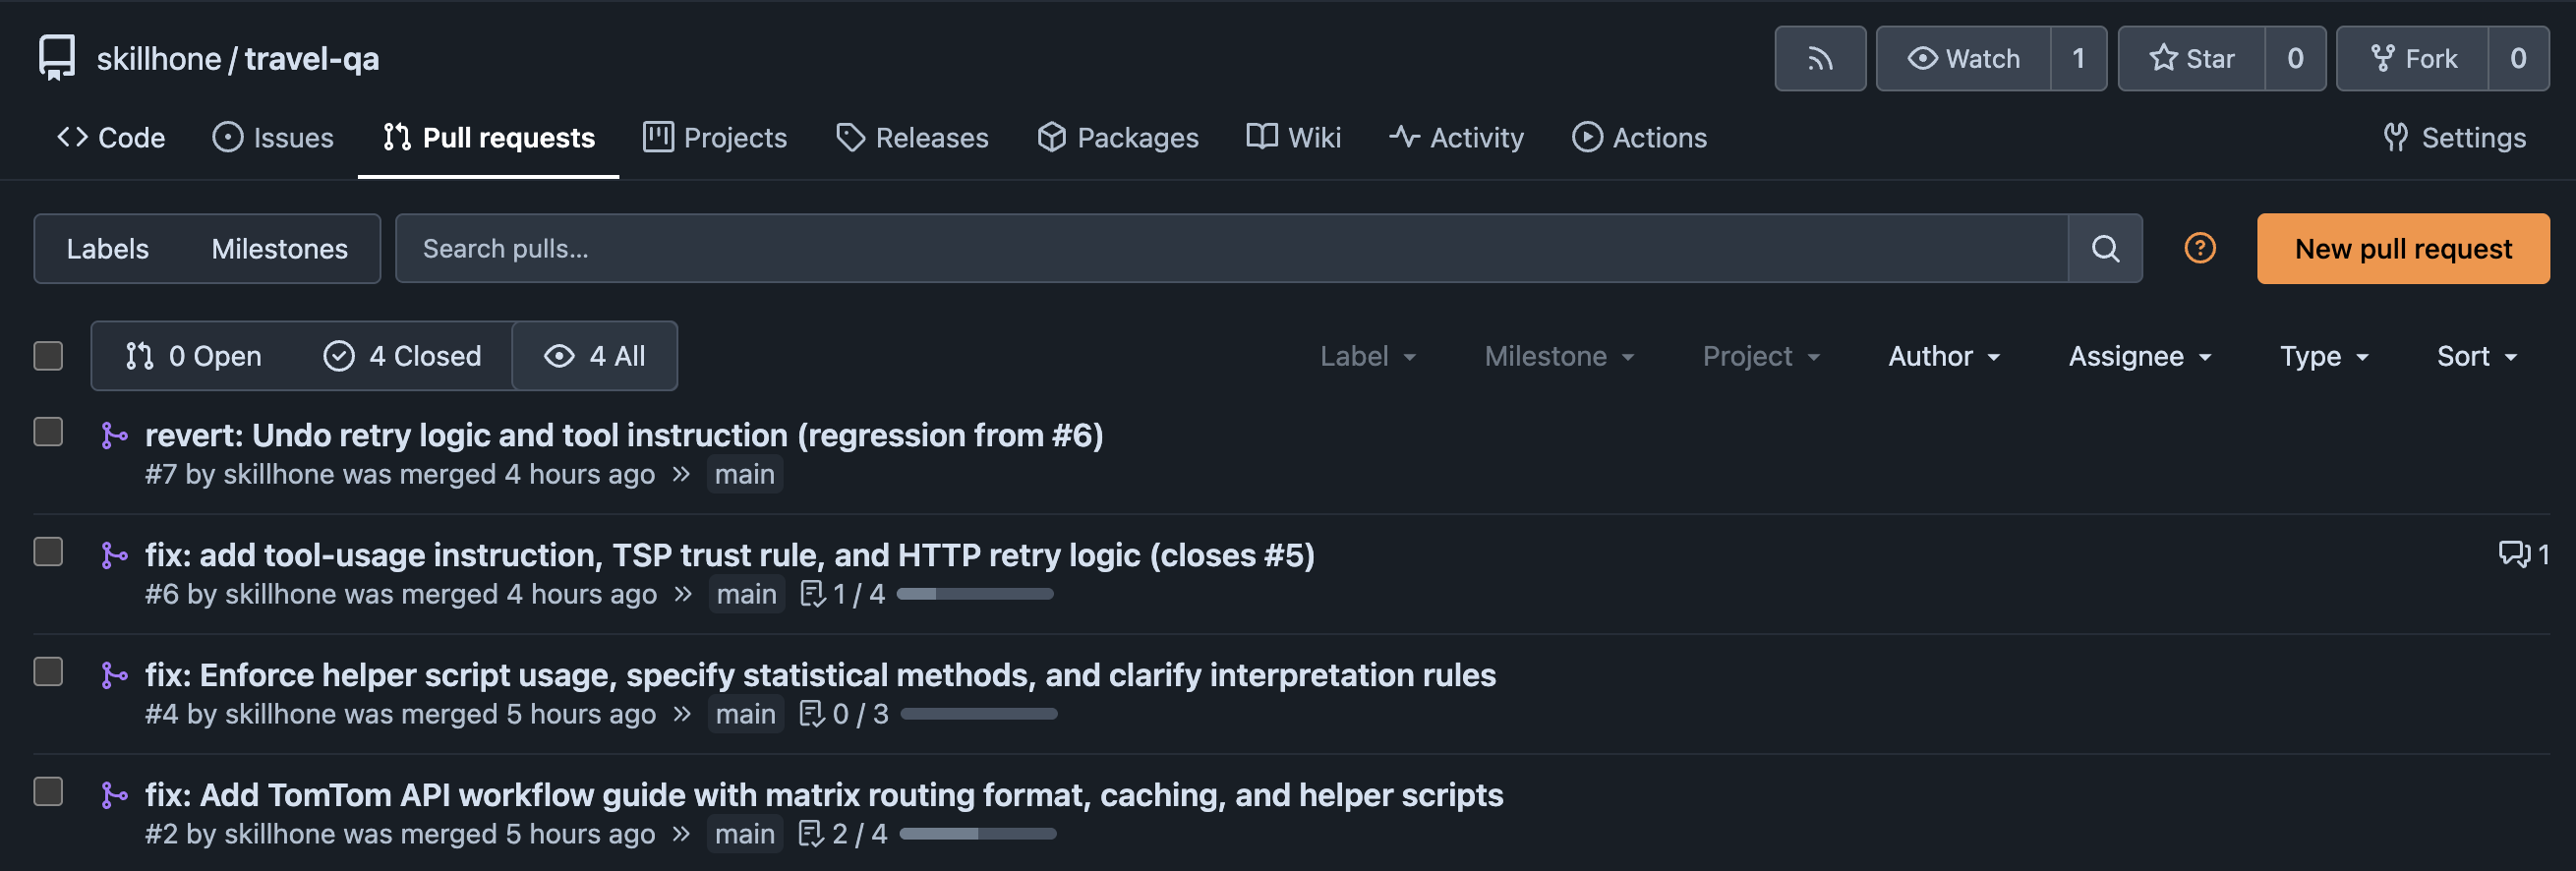
Task: Click the comments icon on pull request #6
Action: point(2513,554)
